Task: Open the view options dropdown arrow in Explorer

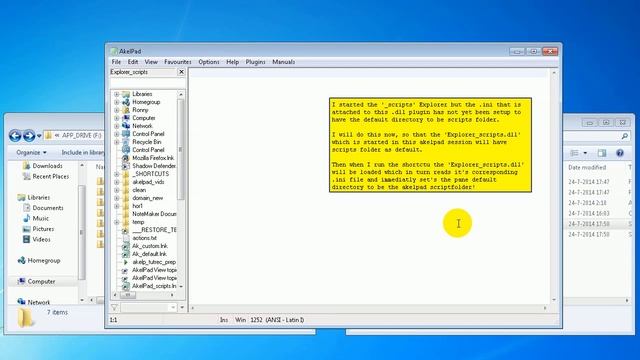Action: click(x=585, y=153)
